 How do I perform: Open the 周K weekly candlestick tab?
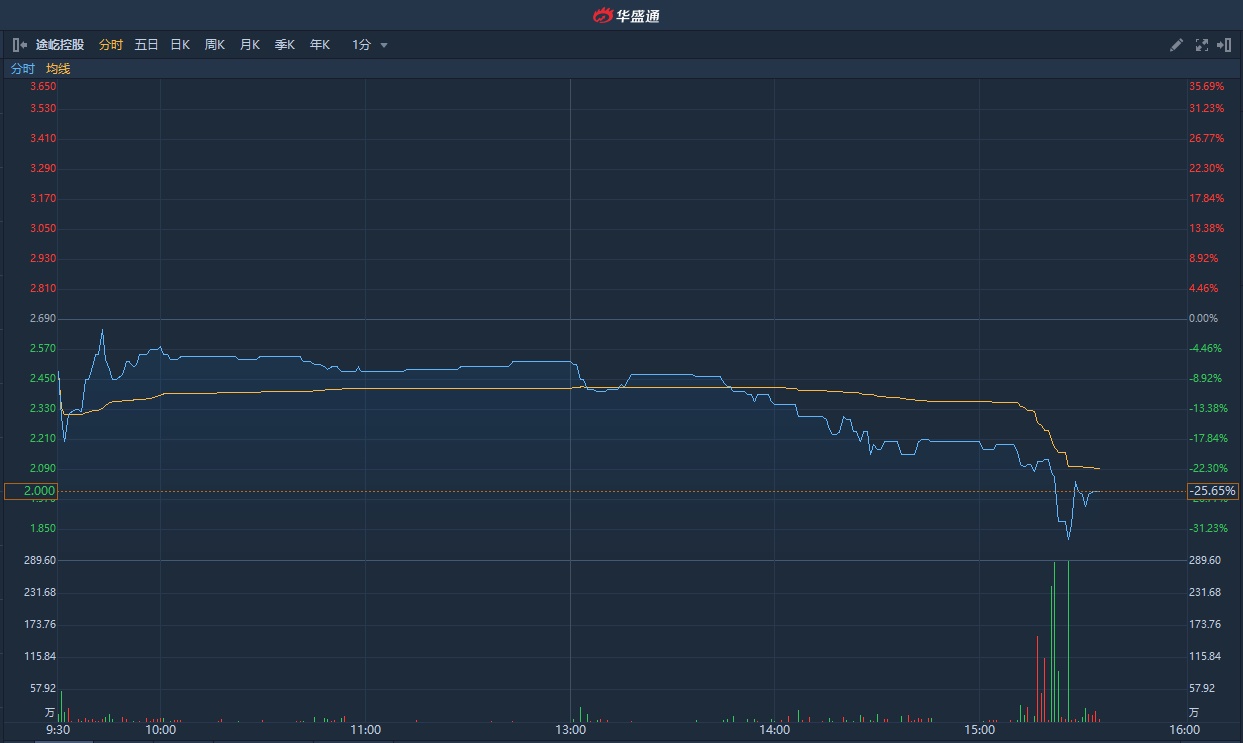(215, 45)
